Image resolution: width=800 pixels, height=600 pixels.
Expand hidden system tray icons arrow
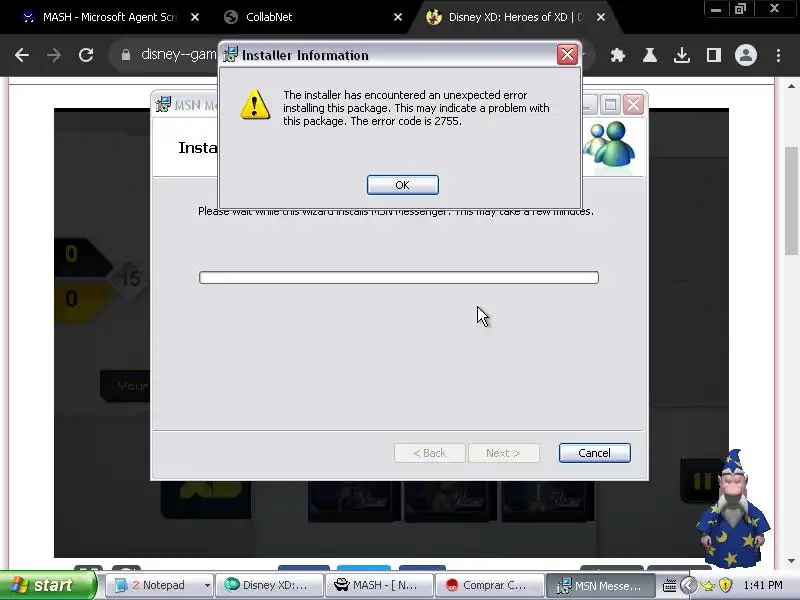[688, 585]
